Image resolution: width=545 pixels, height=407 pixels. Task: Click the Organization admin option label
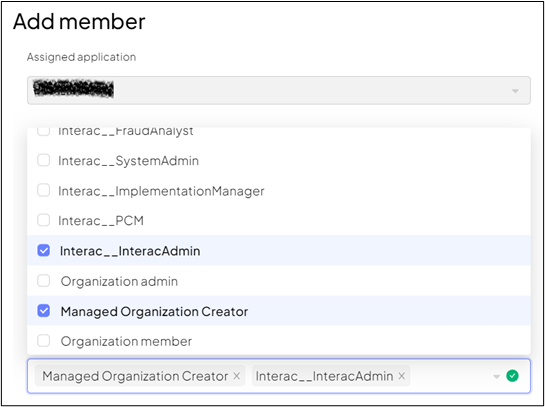(119, 281)
